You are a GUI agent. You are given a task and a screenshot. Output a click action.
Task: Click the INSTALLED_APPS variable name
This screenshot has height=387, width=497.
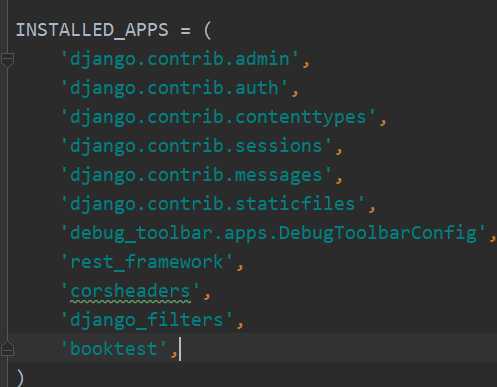[92, 30]
